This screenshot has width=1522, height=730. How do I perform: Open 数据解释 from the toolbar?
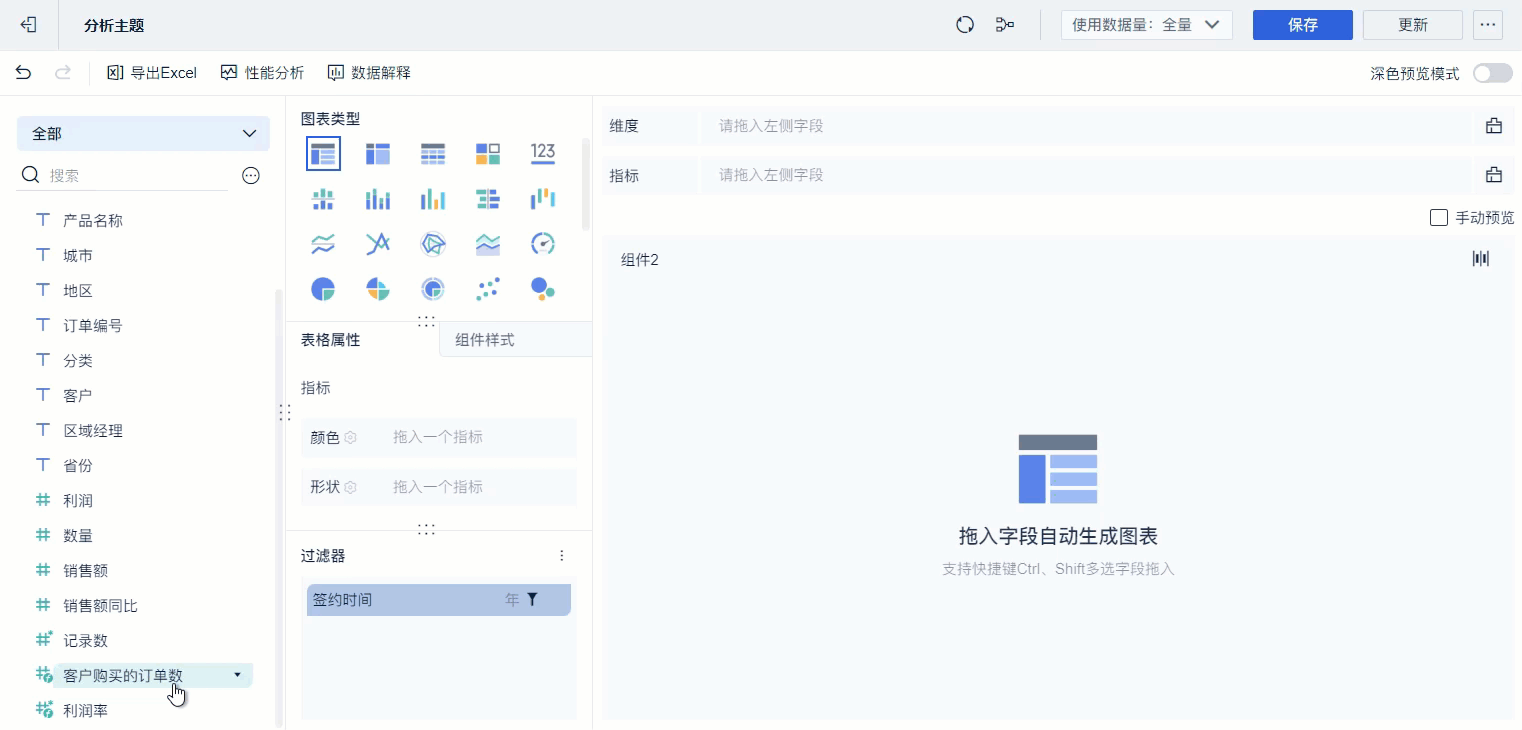point(369,73)
